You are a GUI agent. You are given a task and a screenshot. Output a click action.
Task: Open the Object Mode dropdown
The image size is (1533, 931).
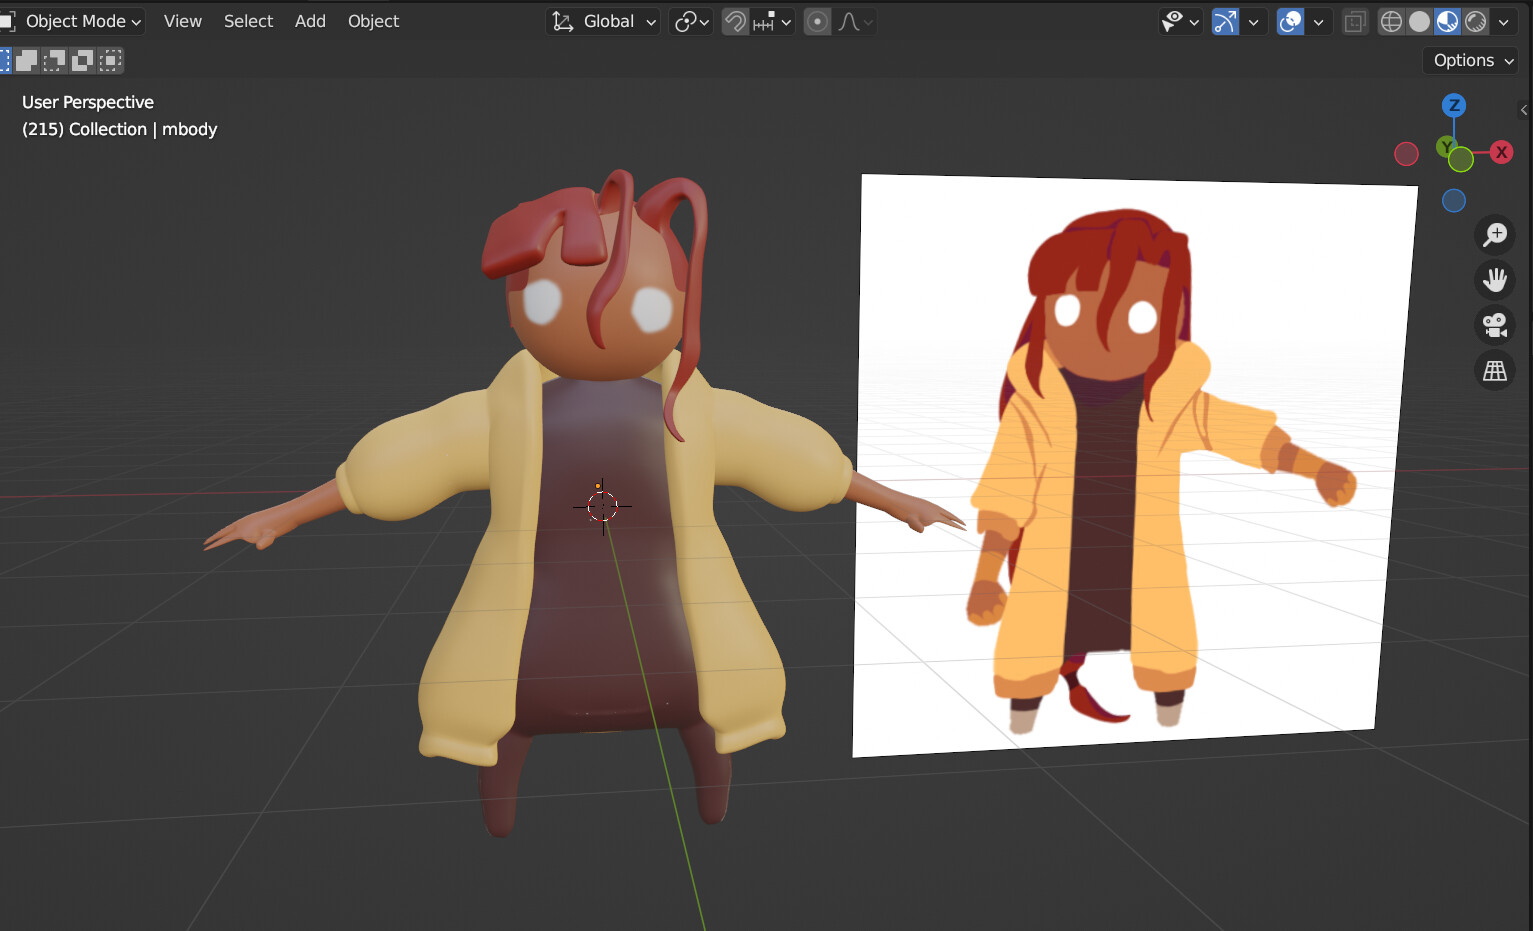pyautogui.click(x=70, y=21)
